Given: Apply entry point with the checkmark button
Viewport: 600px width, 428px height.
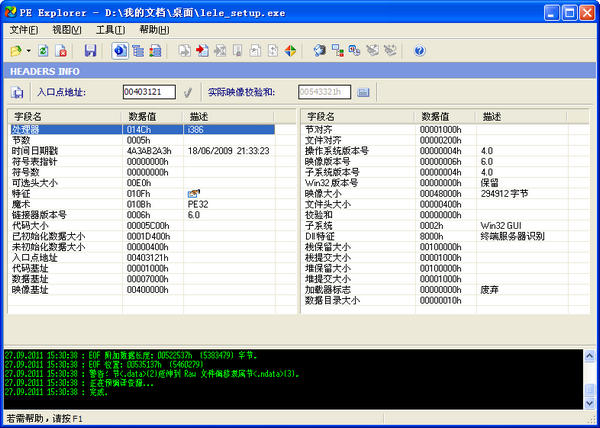Looking at the screenshot, I should [187, 92].
